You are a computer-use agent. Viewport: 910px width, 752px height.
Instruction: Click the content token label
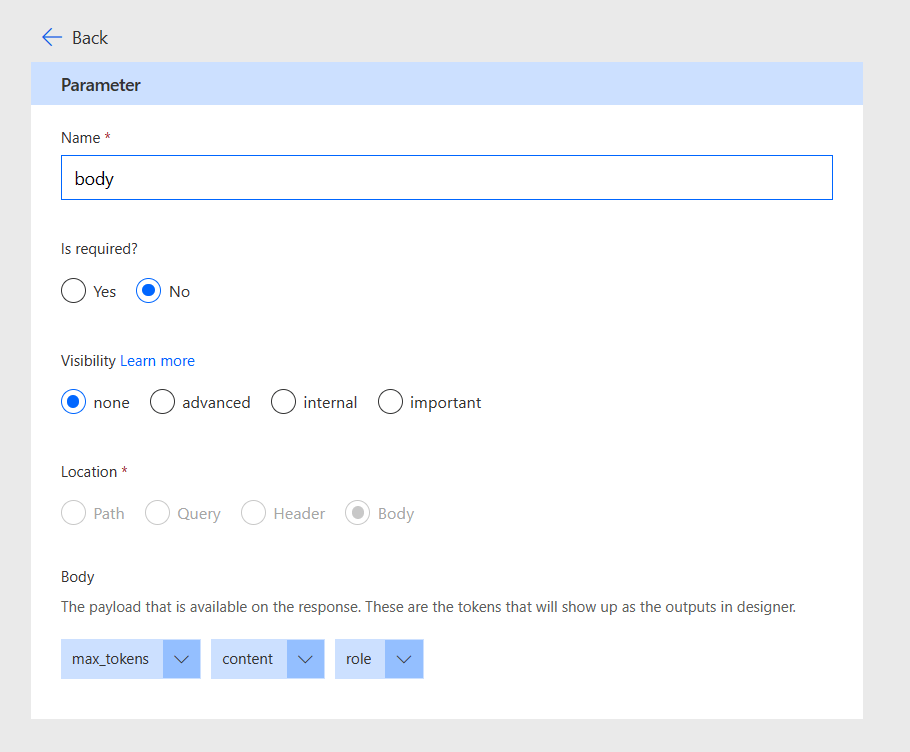(248, 659)
